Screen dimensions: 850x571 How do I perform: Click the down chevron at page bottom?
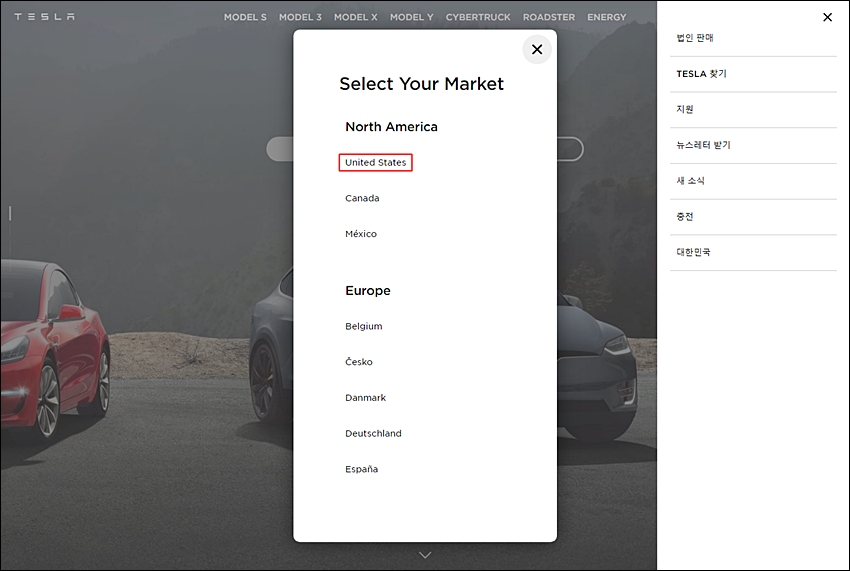pyautogui.click(x=426, y=555)
